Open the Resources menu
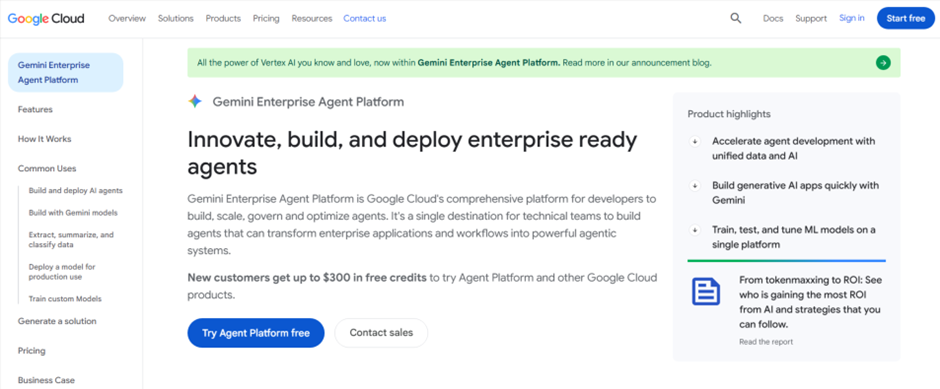Image resolution: width=940 pixels, height=389 pixels. 312,19
